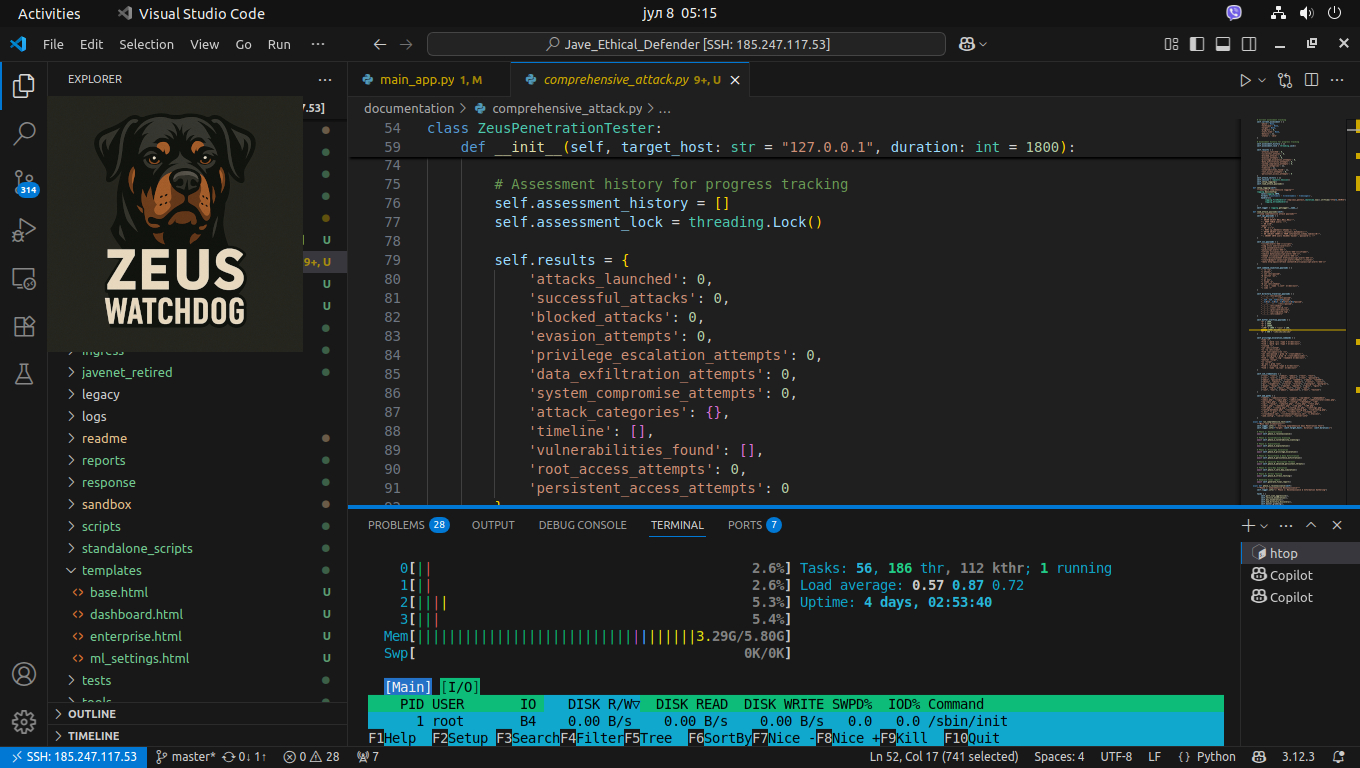This screenshot has width=1360, height=768.
Task: Open the Manage gear icon
Action: coord(24,721)
